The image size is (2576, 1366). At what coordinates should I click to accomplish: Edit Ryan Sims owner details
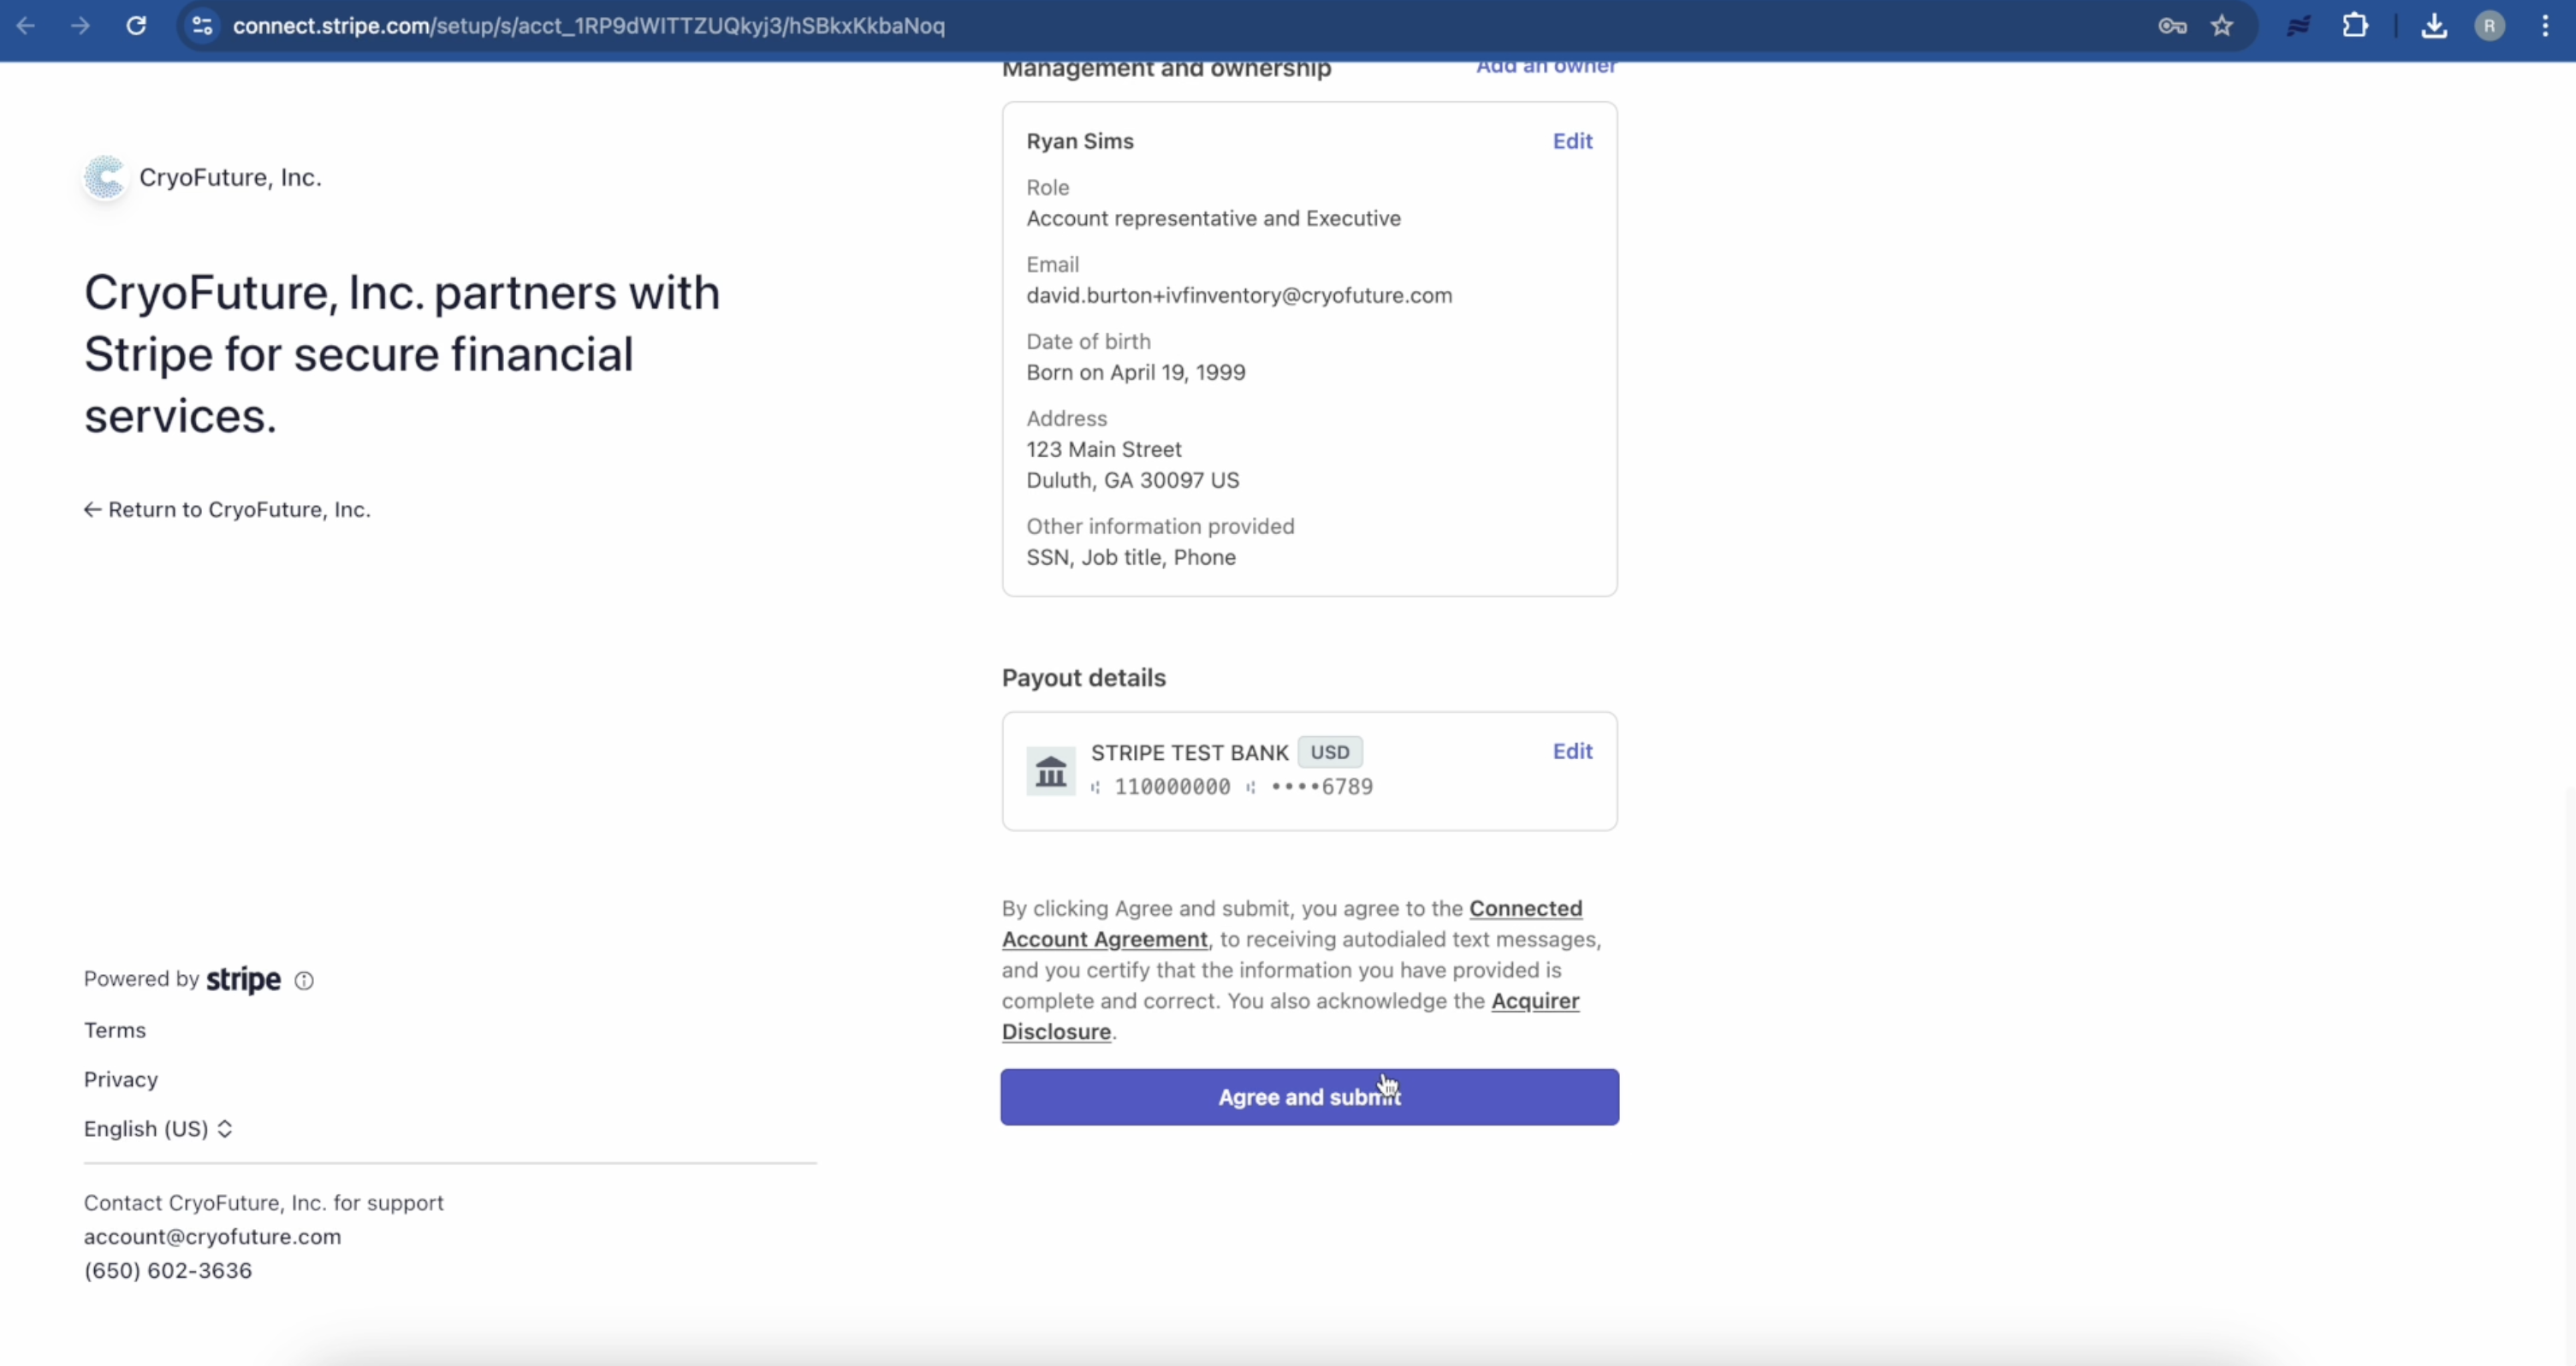tap(1572, 141)
